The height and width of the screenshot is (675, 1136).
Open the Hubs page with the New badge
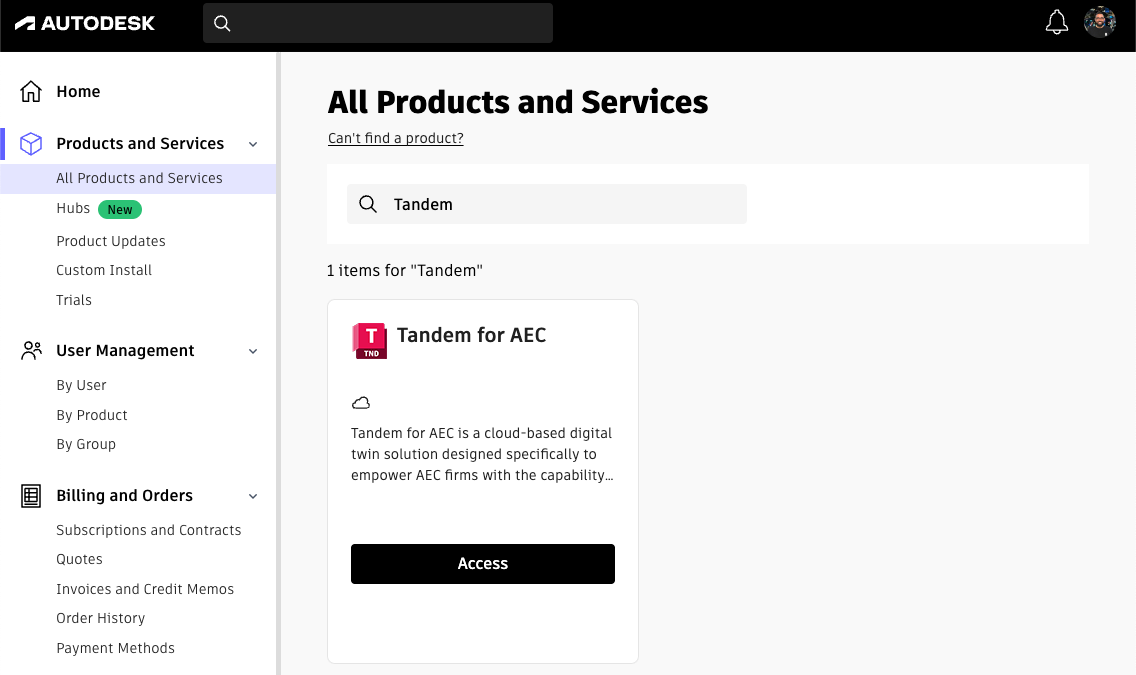point(73,208)
